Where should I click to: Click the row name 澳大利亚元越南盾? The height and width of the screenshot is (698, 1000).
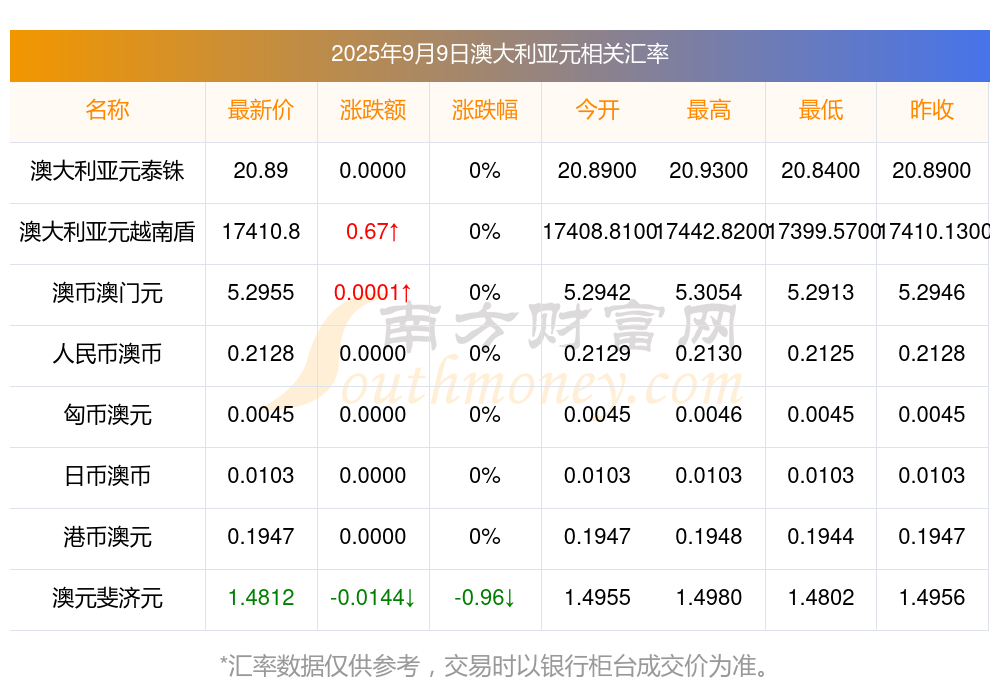click(x=107, y=232)
